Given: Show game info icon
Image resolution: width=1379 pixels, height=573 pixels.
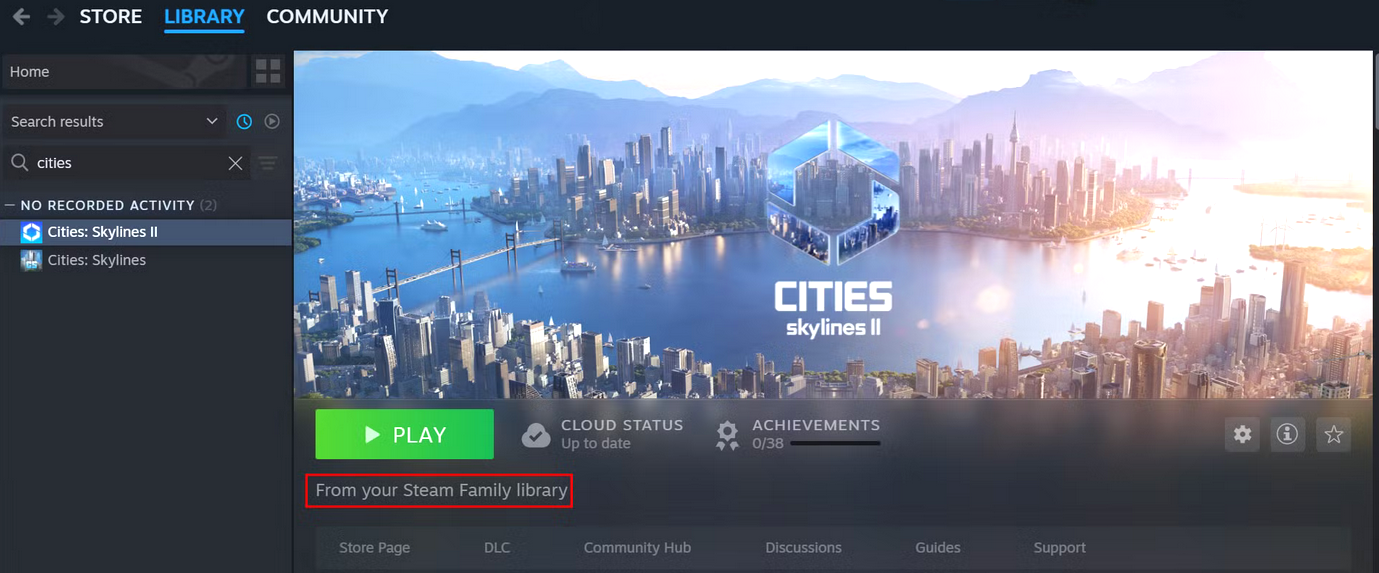Looking at the screenshot, I should coord(1288,434).
